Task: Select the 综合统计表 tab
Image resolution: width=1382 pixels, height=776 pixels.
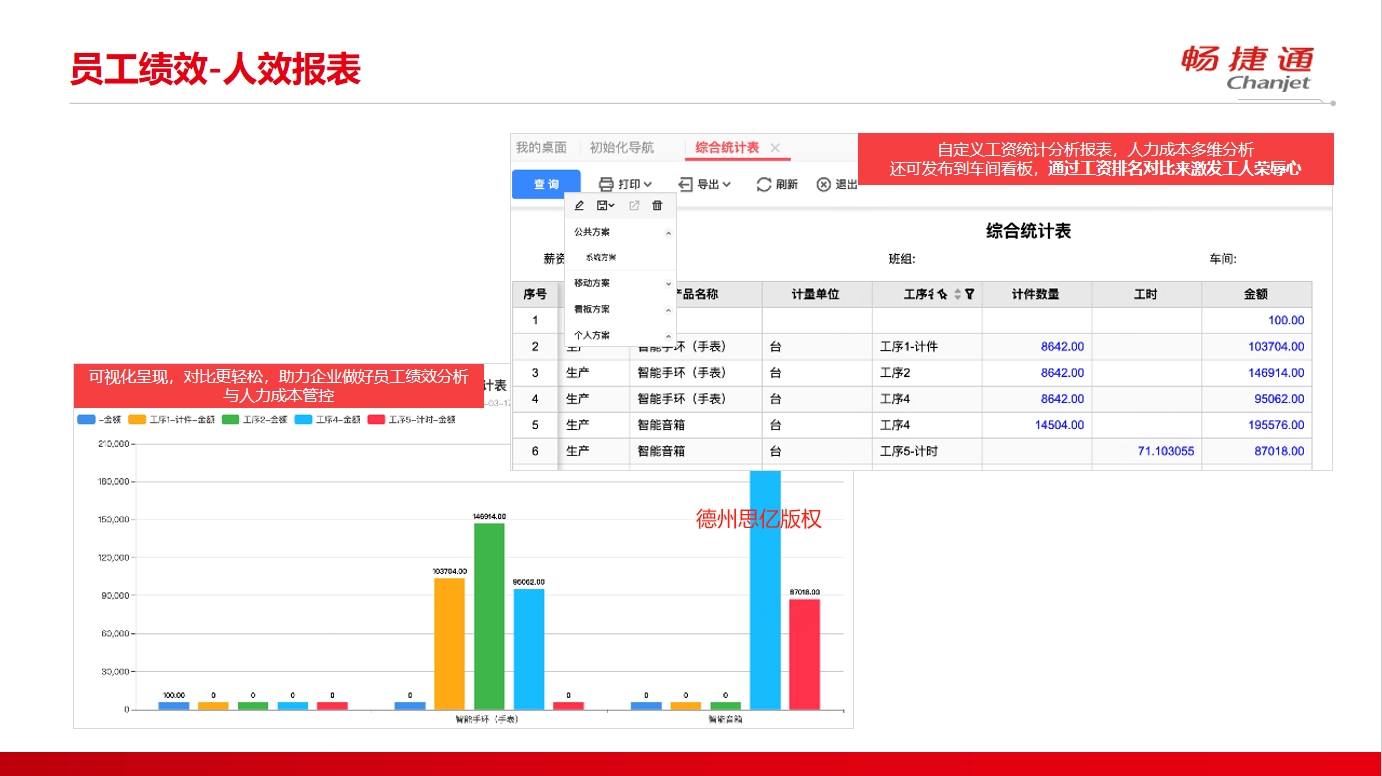Action: pos(727,147)
